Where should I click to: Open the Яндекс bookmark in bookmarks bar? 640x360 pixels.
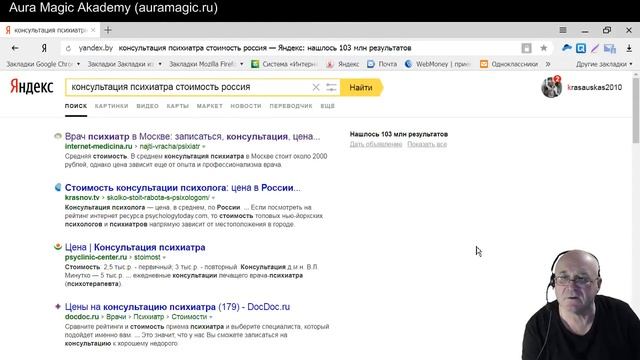point(343,64)
